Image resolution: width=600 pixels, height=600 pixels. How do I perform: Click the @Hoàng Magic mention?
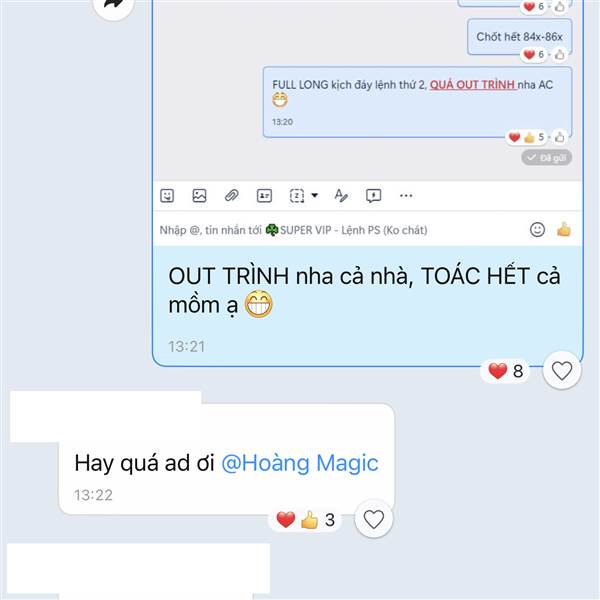coord(300,463)
